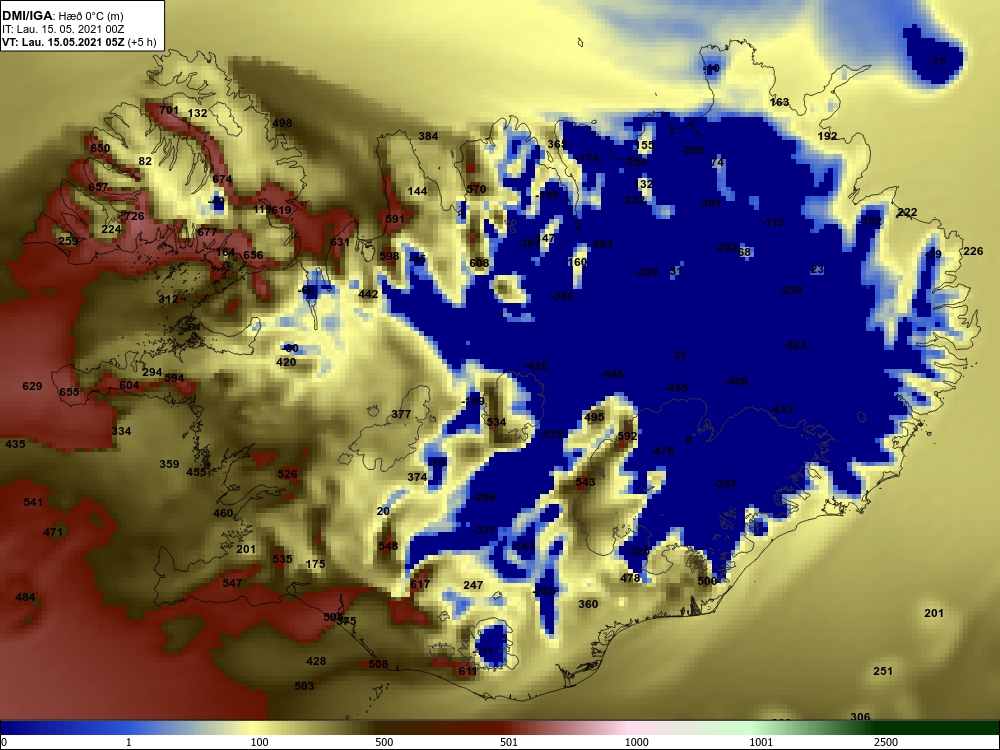Click the '360' value near the south coast
Screen dimensions: 1000x750
pyautogui.click(x=588, y=604)
